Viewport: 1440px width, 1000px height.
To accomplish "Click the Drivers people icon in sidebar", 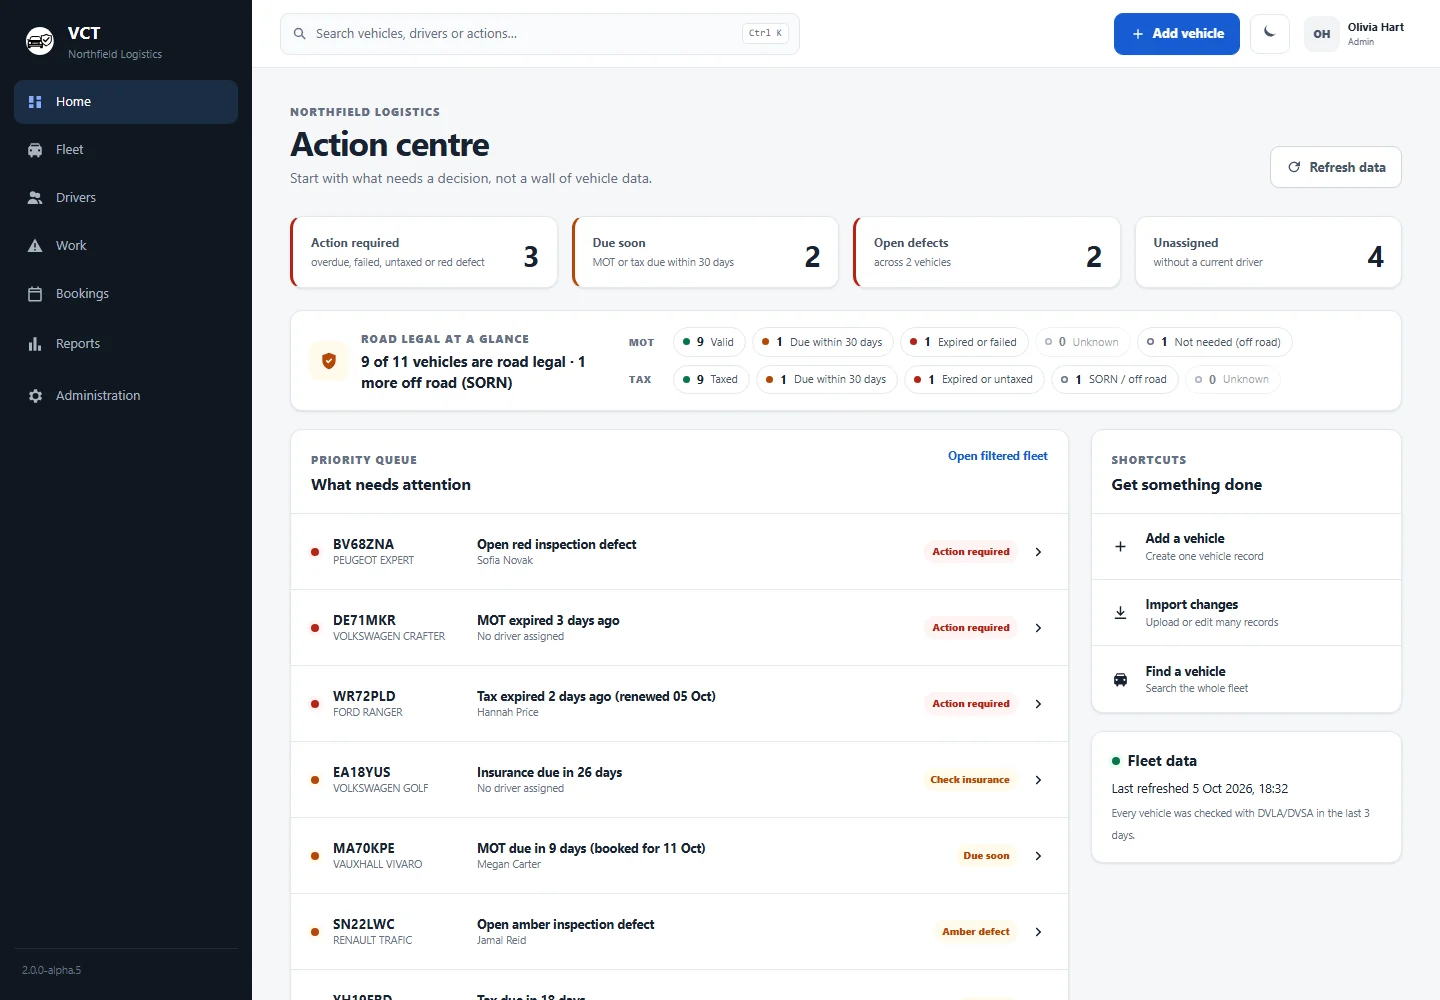I will click(35, 198).
